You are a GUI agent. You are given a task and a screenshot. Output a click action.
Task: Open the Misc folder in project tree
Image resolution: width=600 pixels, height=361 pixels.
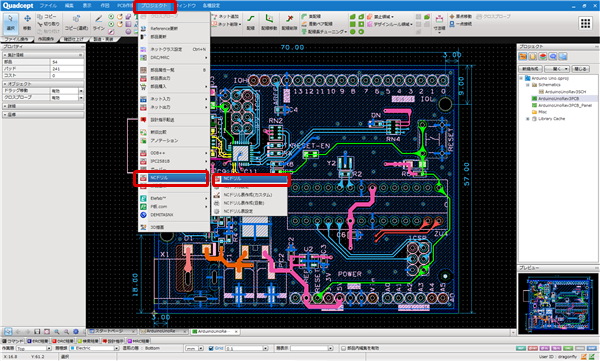(542, 112)
